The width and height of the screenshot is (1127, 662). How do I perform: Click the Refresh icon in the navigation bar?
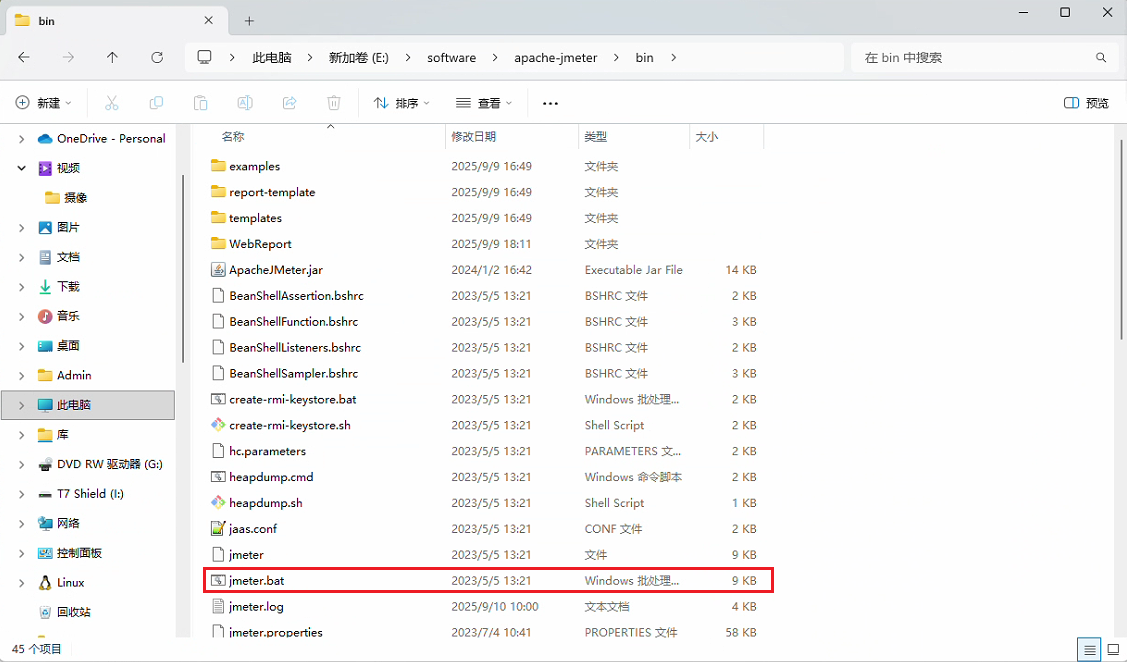click(157, 57)
